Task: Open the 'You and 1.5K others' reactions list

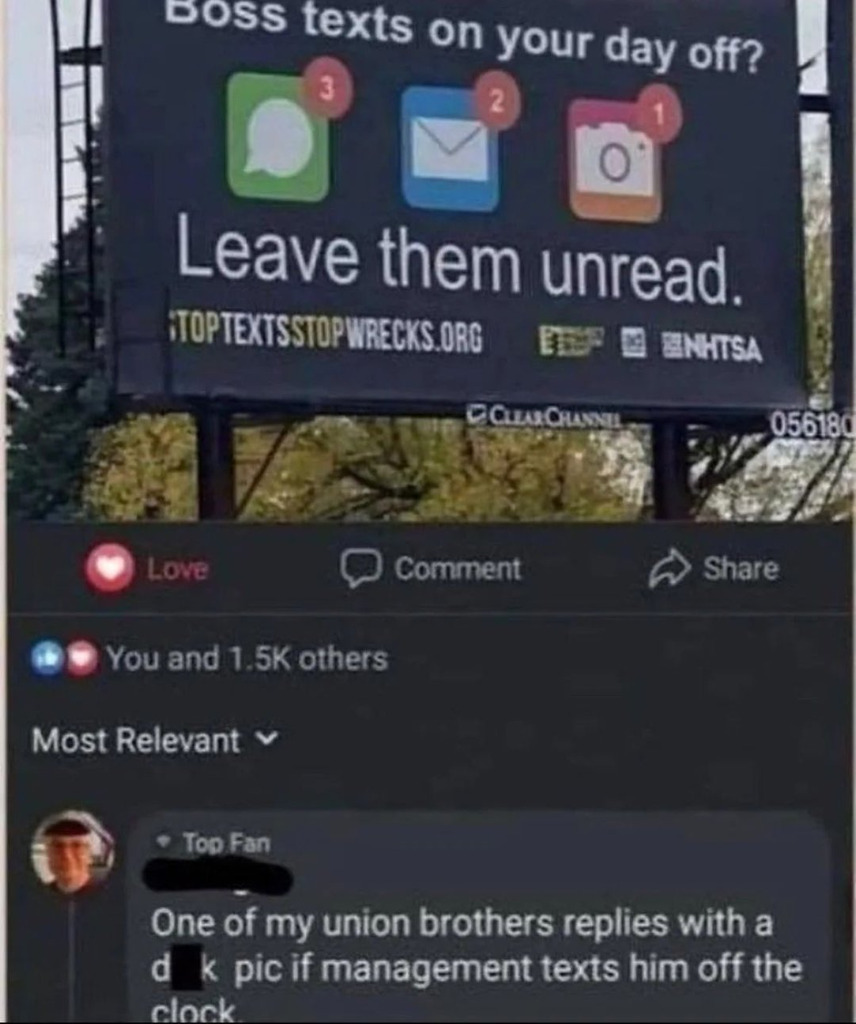Action: click(247, 658)
